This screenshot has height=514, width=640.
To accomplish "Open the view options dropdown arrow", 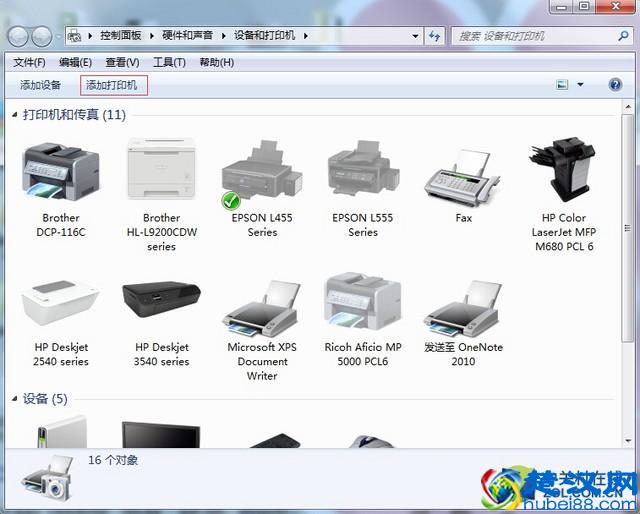I will point(580,85).
